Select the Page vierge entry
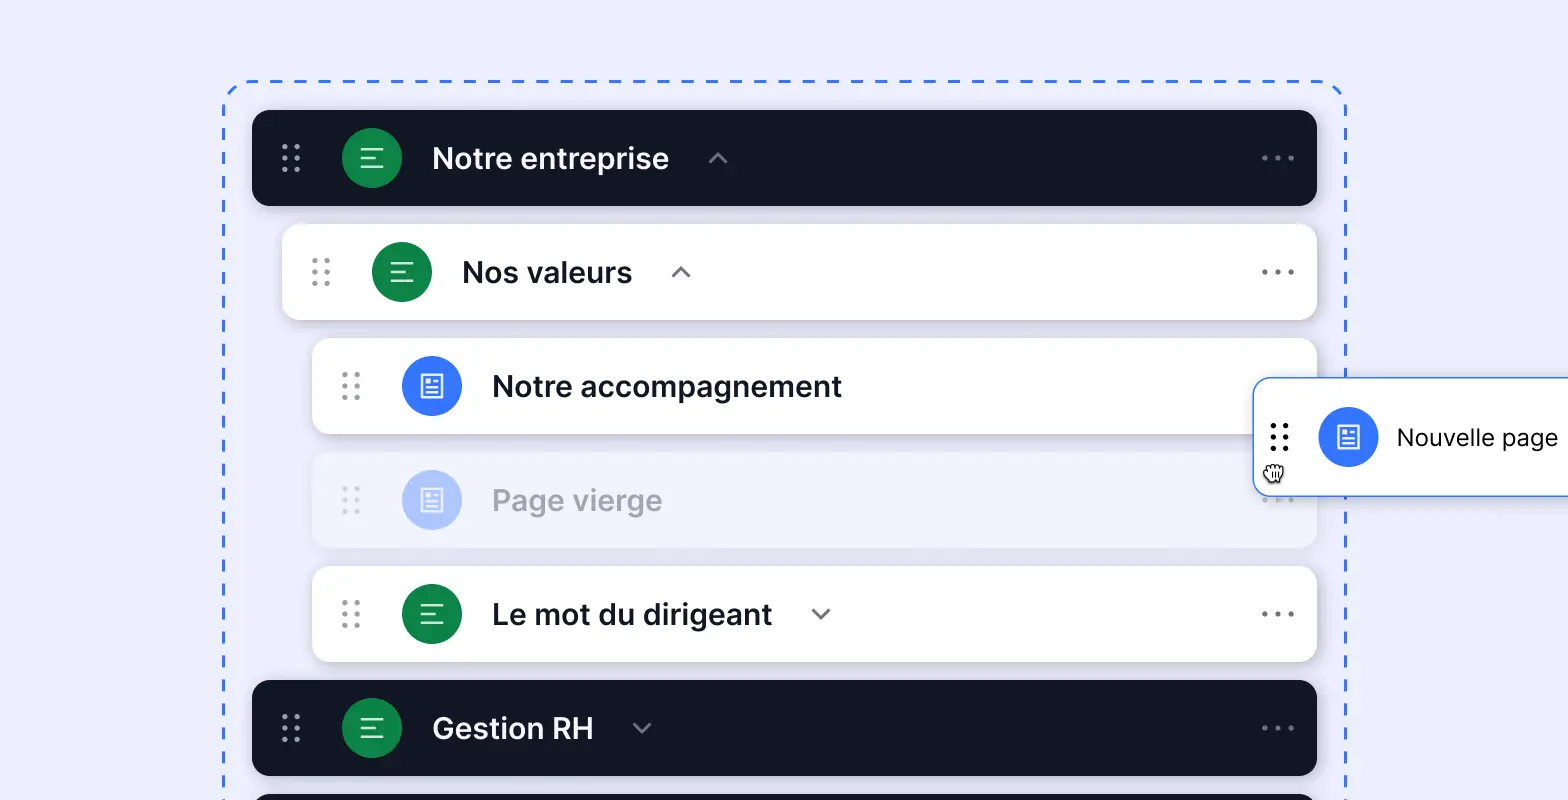The height and width of the screenshot is (800, 1568). pyautogui.click(x=577, y=500)
